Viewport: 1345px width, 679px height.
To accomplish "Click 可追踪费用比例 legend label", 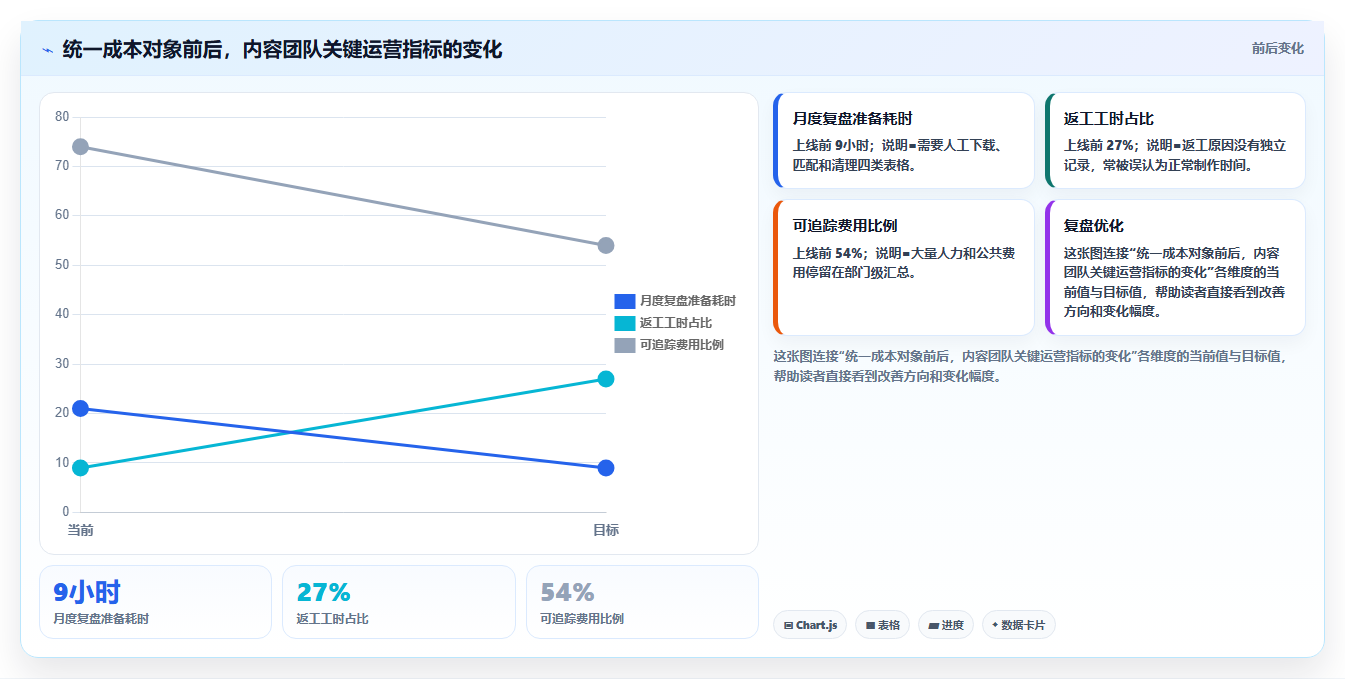I will 682,345.
